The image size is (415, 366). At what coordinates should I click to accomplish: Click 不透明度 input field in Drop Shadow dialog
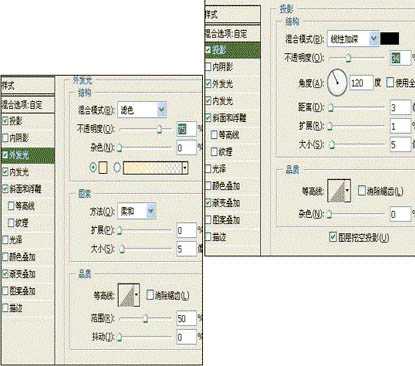(x=399, y=58)
